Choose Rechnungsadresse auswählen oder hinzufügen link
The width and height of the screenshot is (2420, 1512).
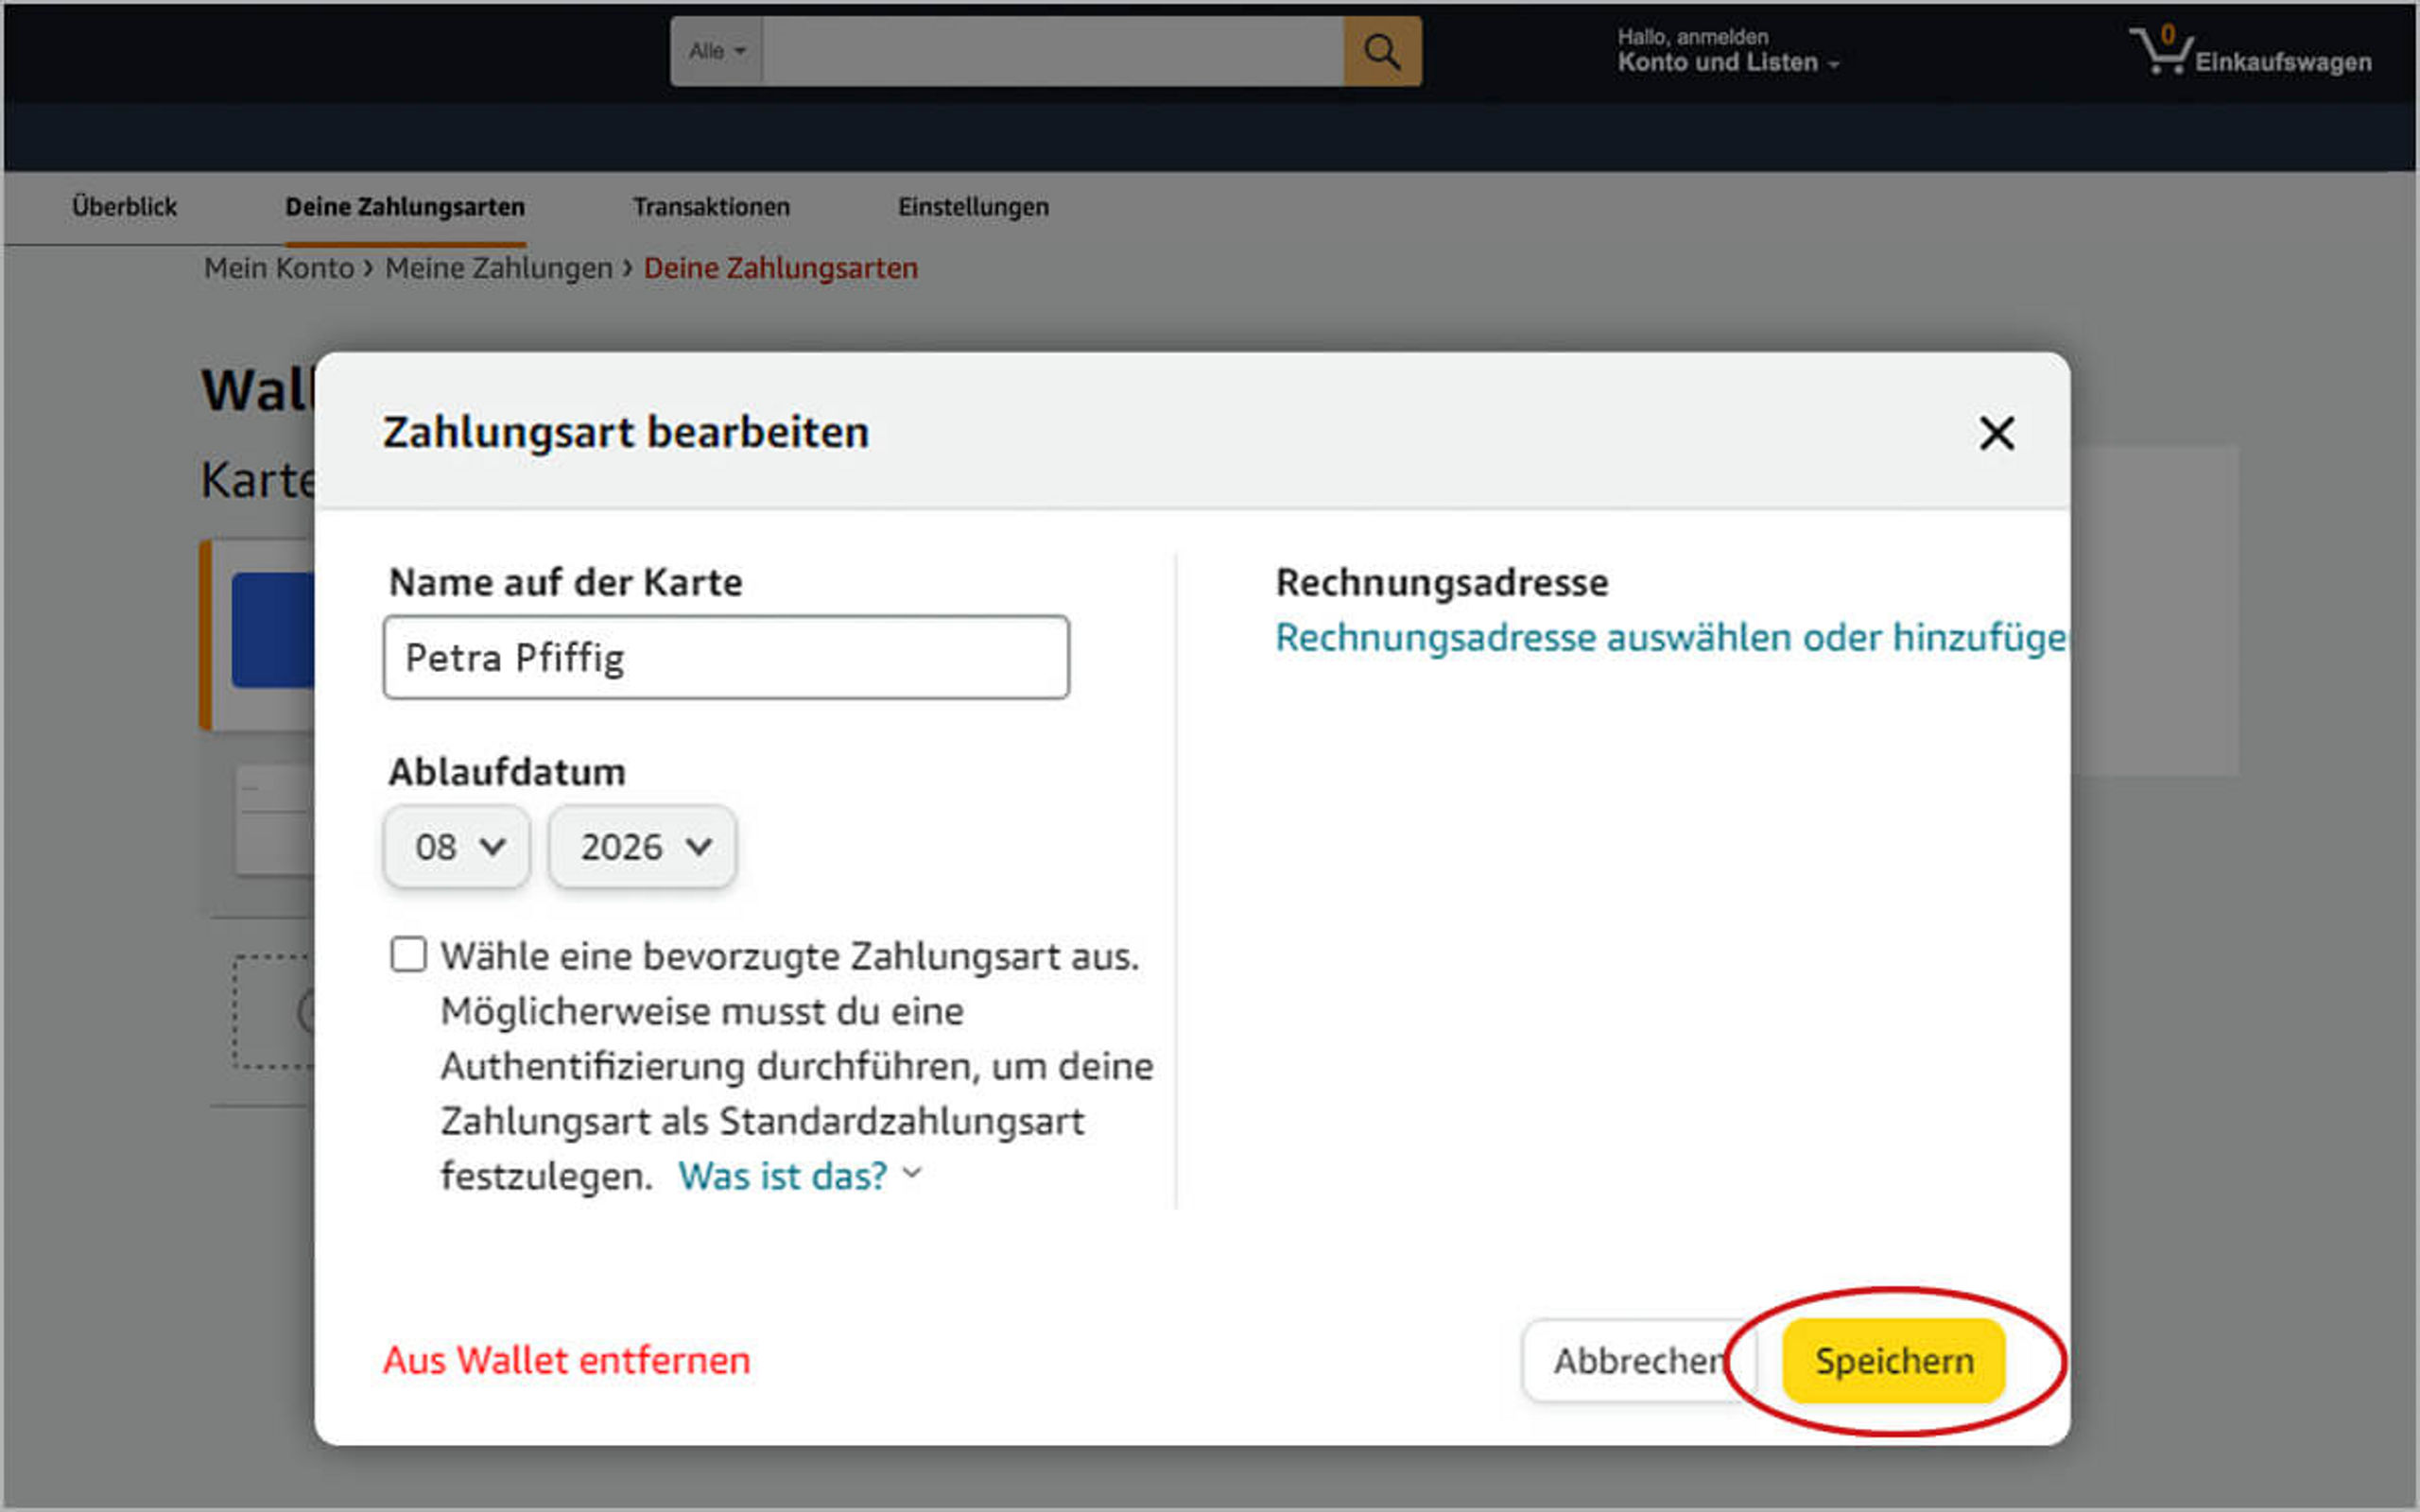point(1668,638)
